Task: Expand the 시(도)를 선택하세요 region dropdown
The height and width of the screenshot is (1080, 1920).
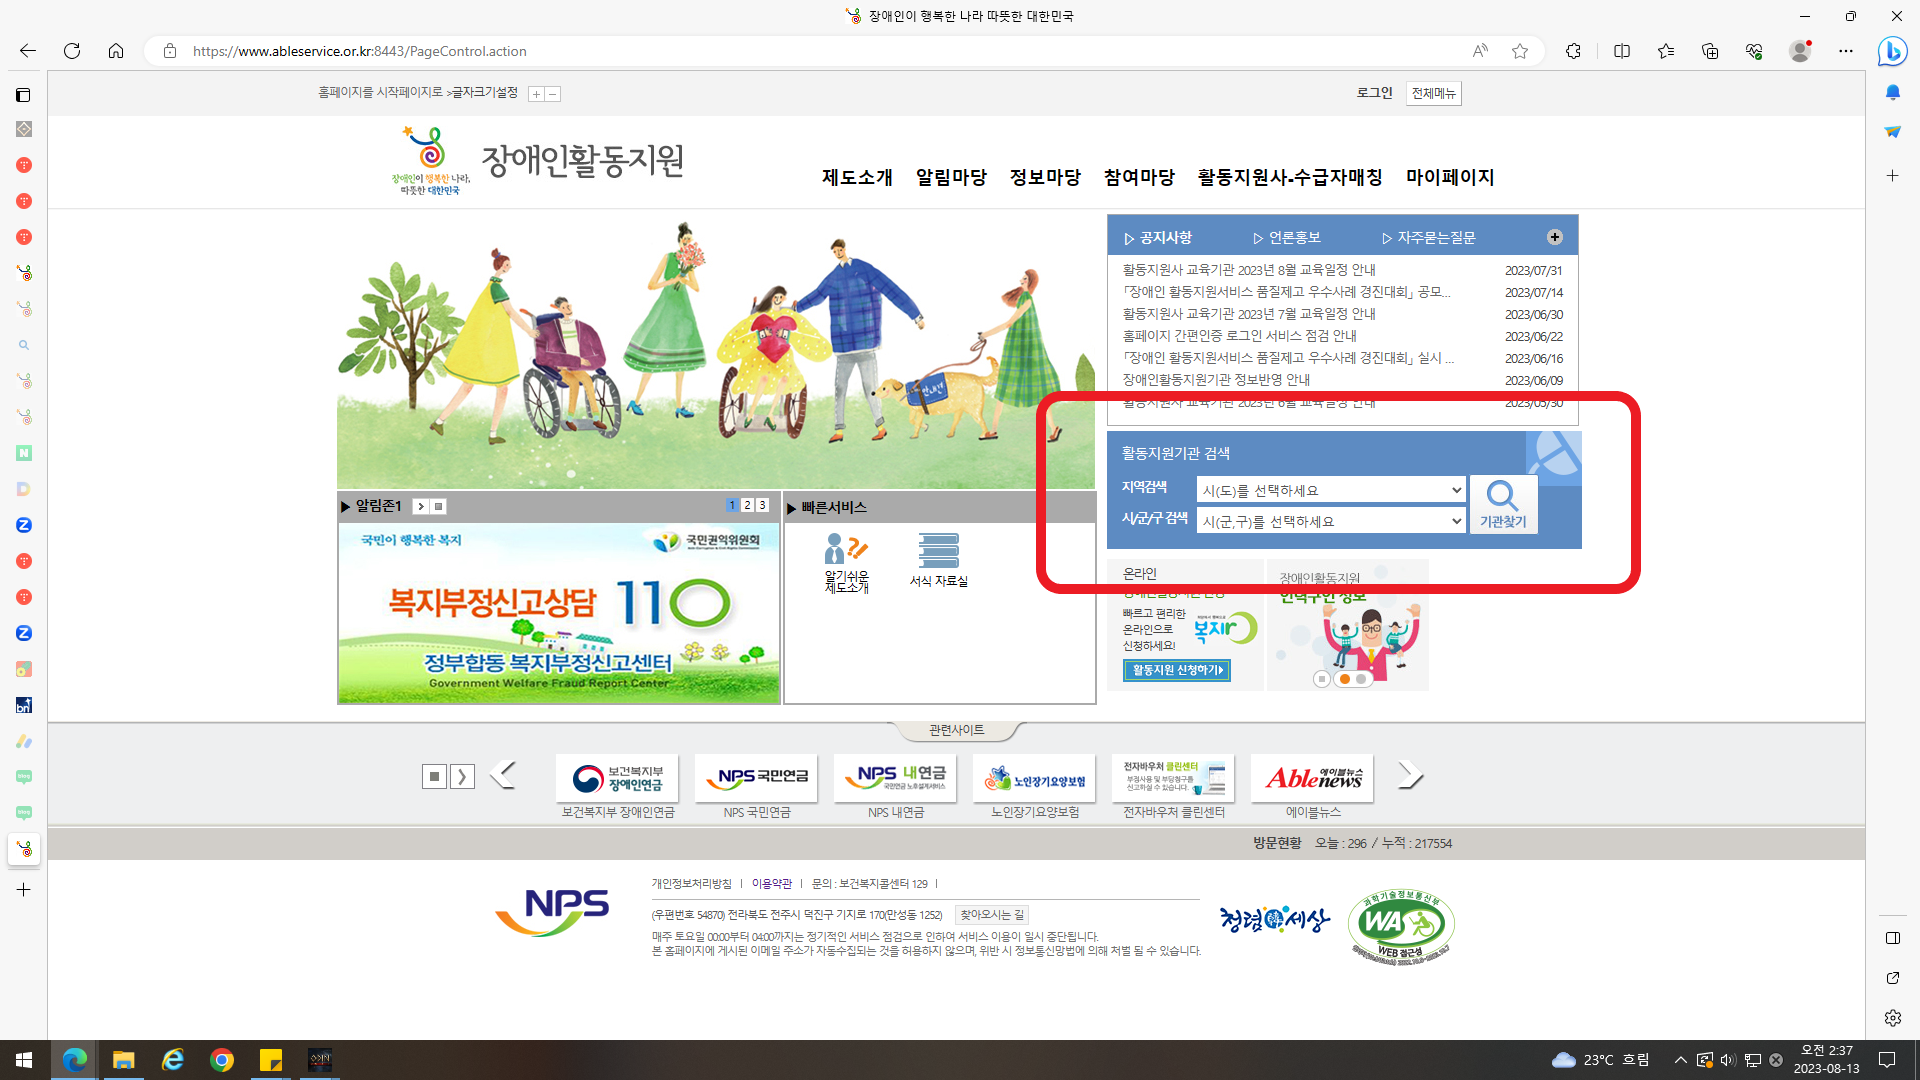Action: [1330, 490]
